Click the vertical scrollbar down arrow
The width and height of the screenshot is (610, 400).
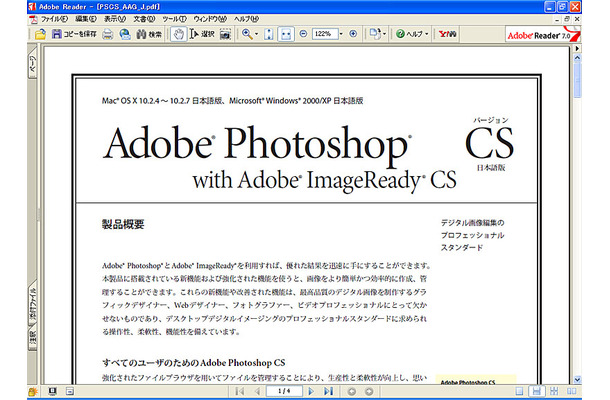577,379
